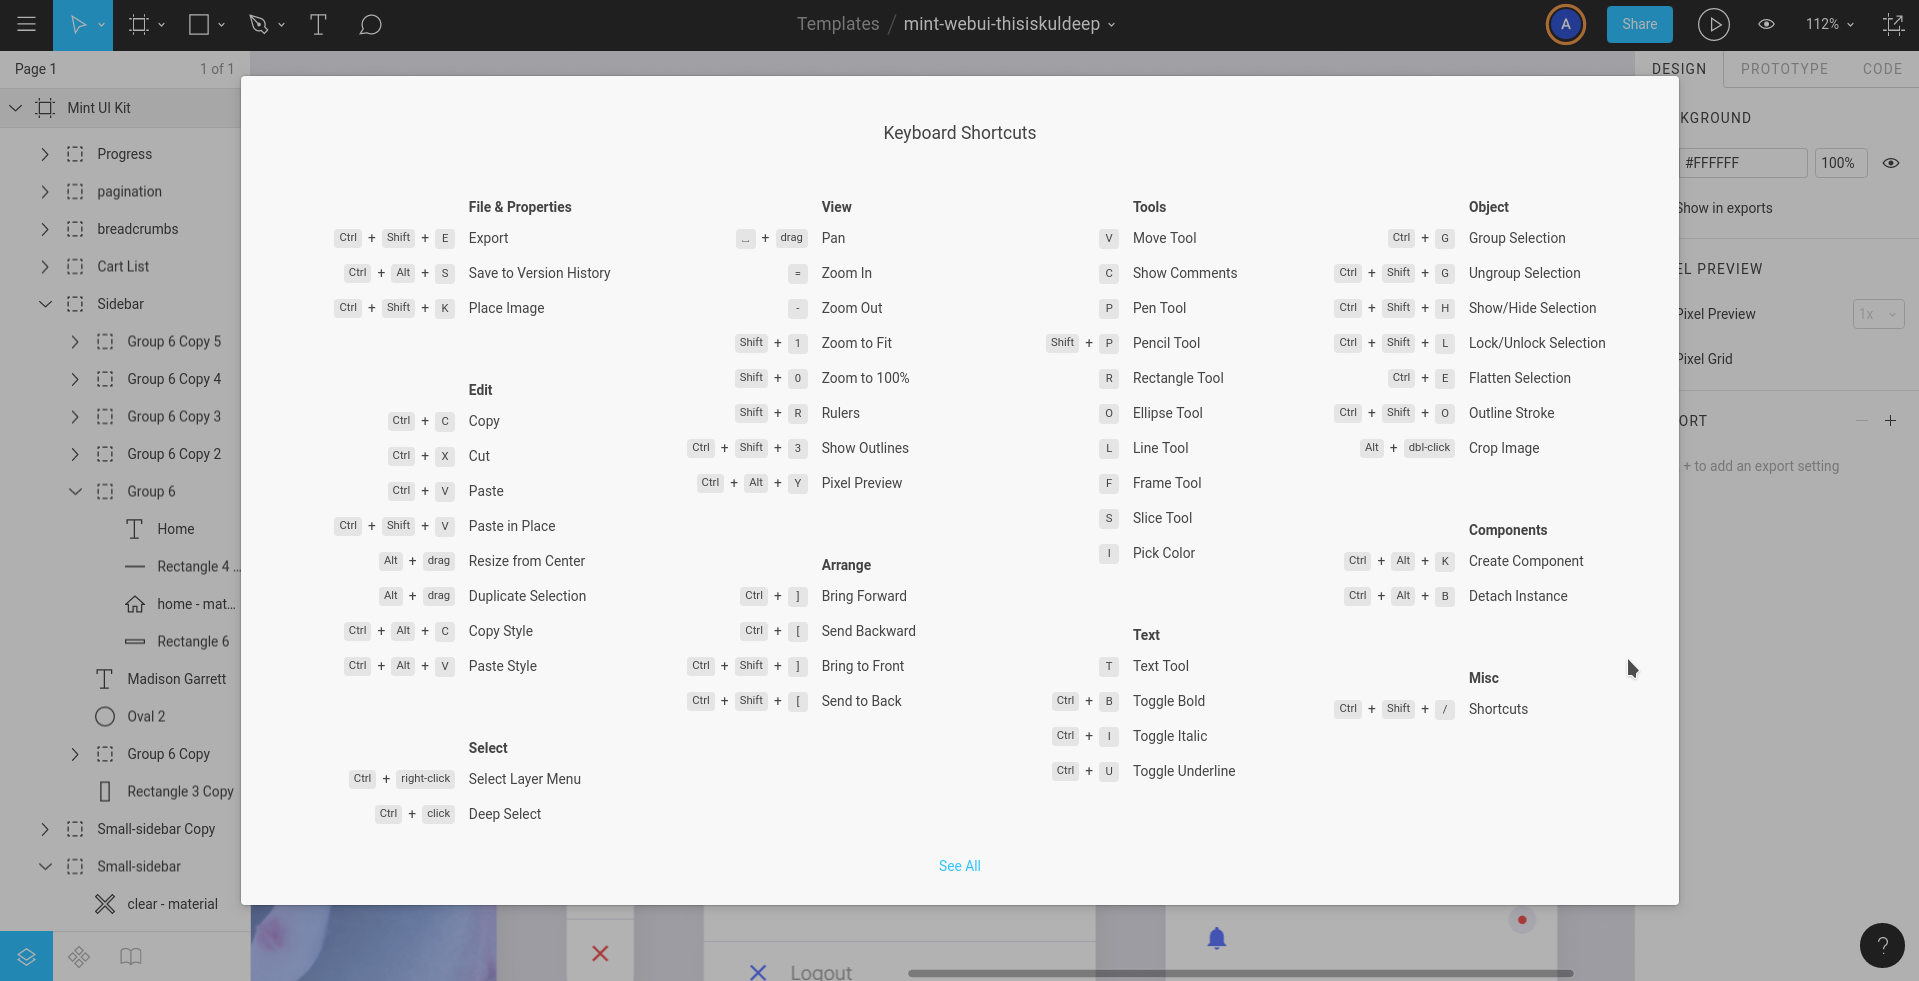Screen dimensions: 1919x981
Task: Click the Oval 2 circle layer icon
Action: tap(105, 716)
